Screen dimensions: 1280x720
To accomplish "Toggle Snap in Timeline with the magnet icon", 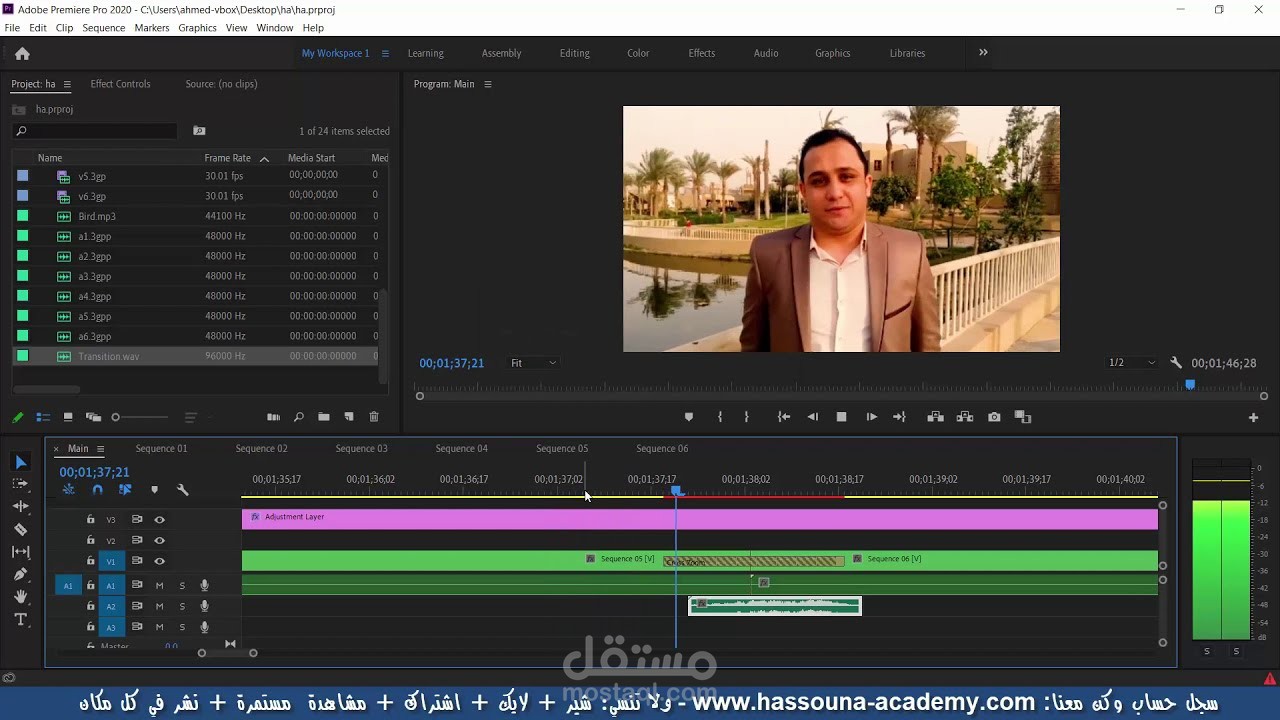I will tap(97, 489).
